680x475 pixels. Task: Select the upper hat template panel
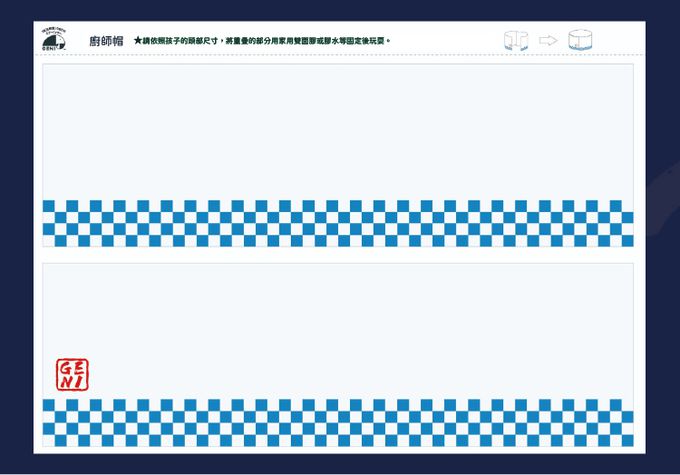click(x=338, y=130)
